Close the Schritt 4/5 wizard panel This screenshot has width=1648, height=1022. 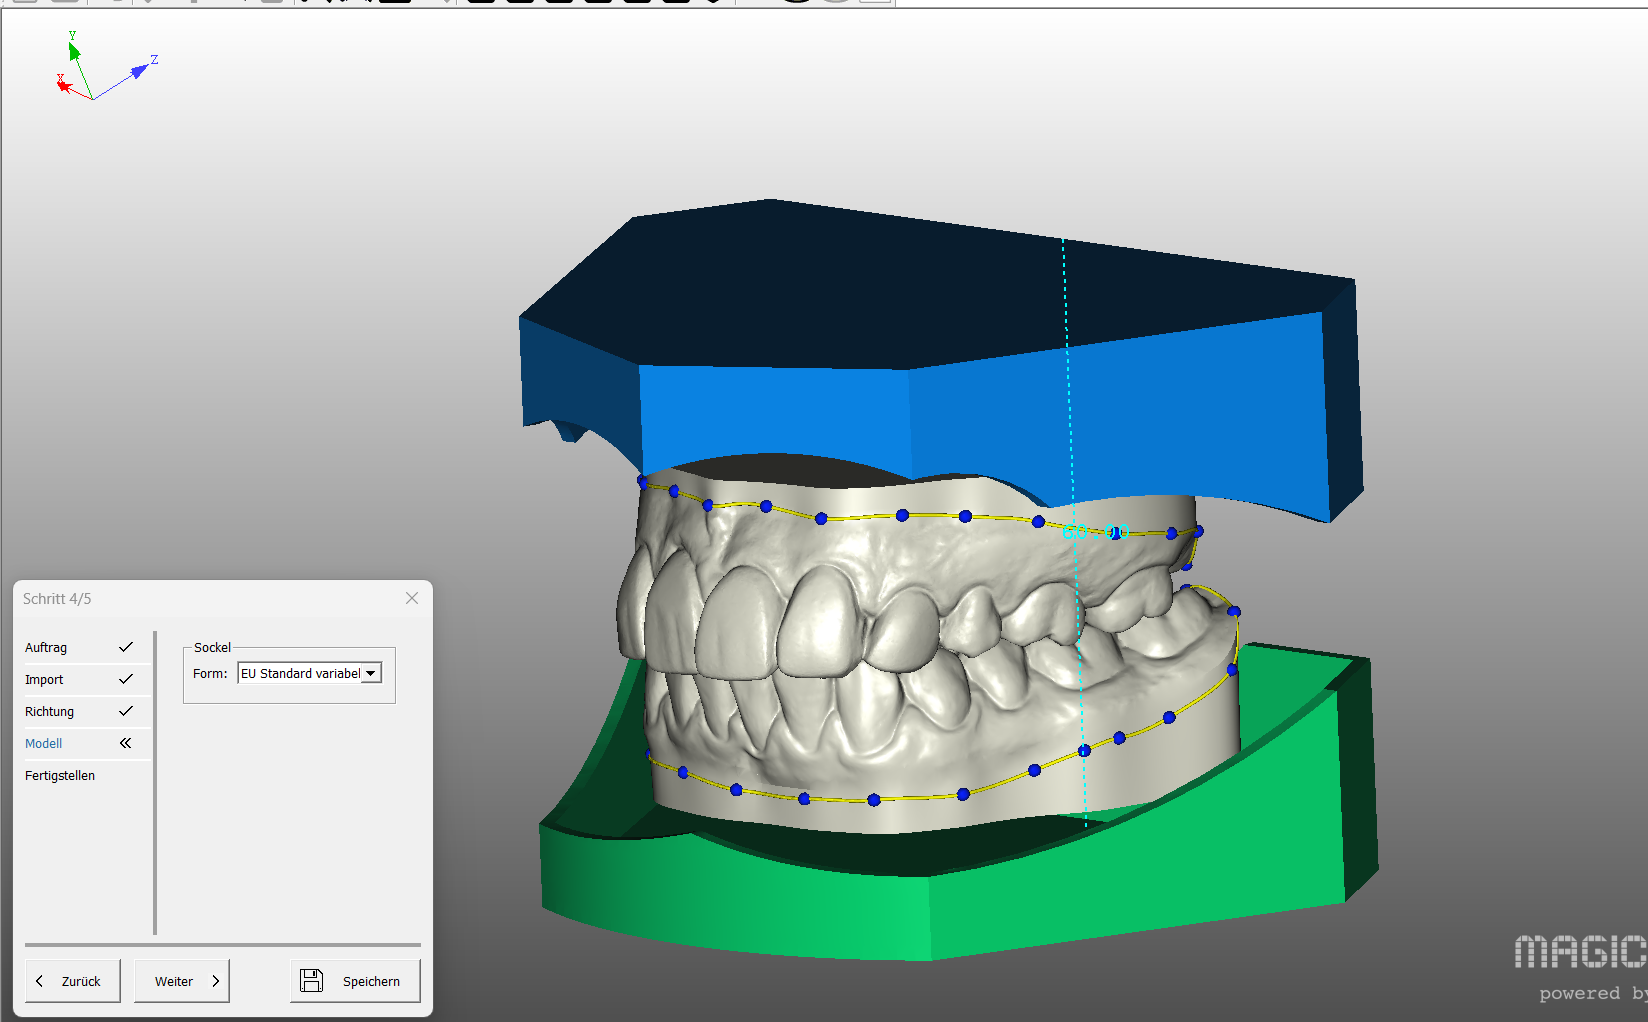tap(412, 598)
